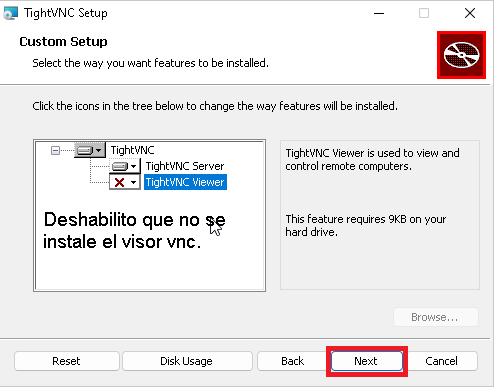Open TightVNC root feature install dropdown
The height and width of the screenshot is (387, 495).
click(90, 150)
